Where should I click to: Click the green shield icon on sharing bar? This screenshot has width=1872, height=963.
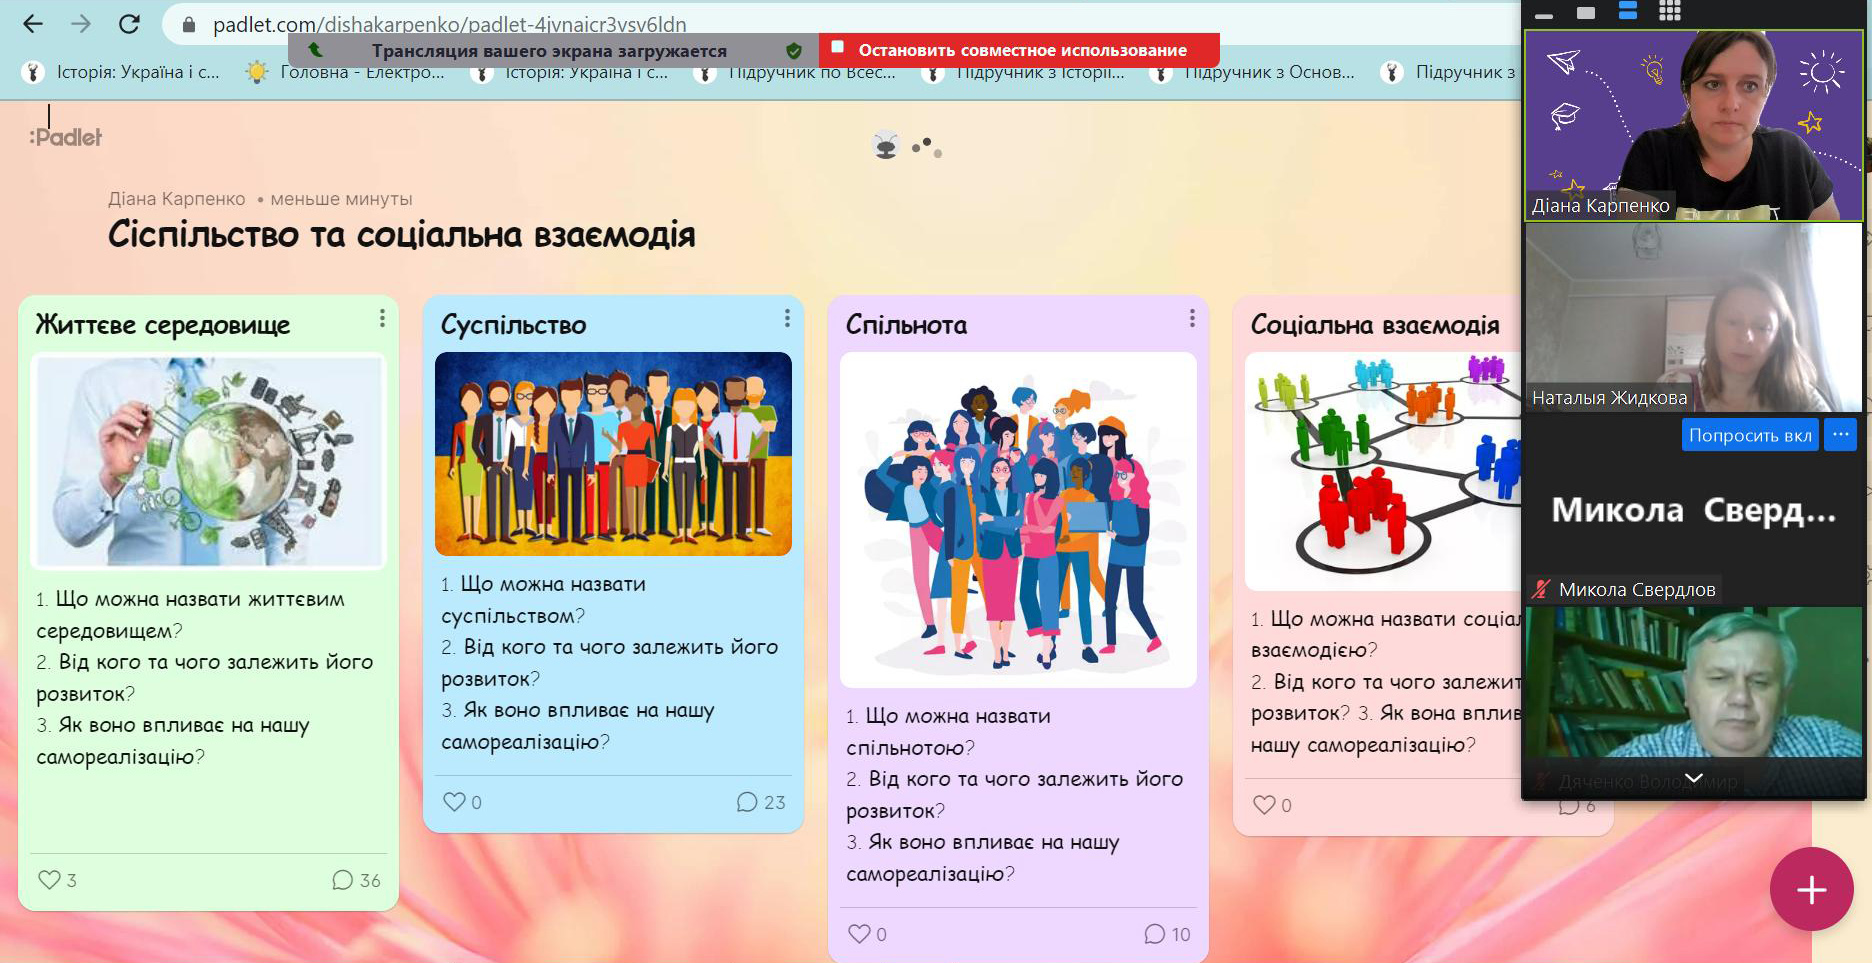(794, 50)
